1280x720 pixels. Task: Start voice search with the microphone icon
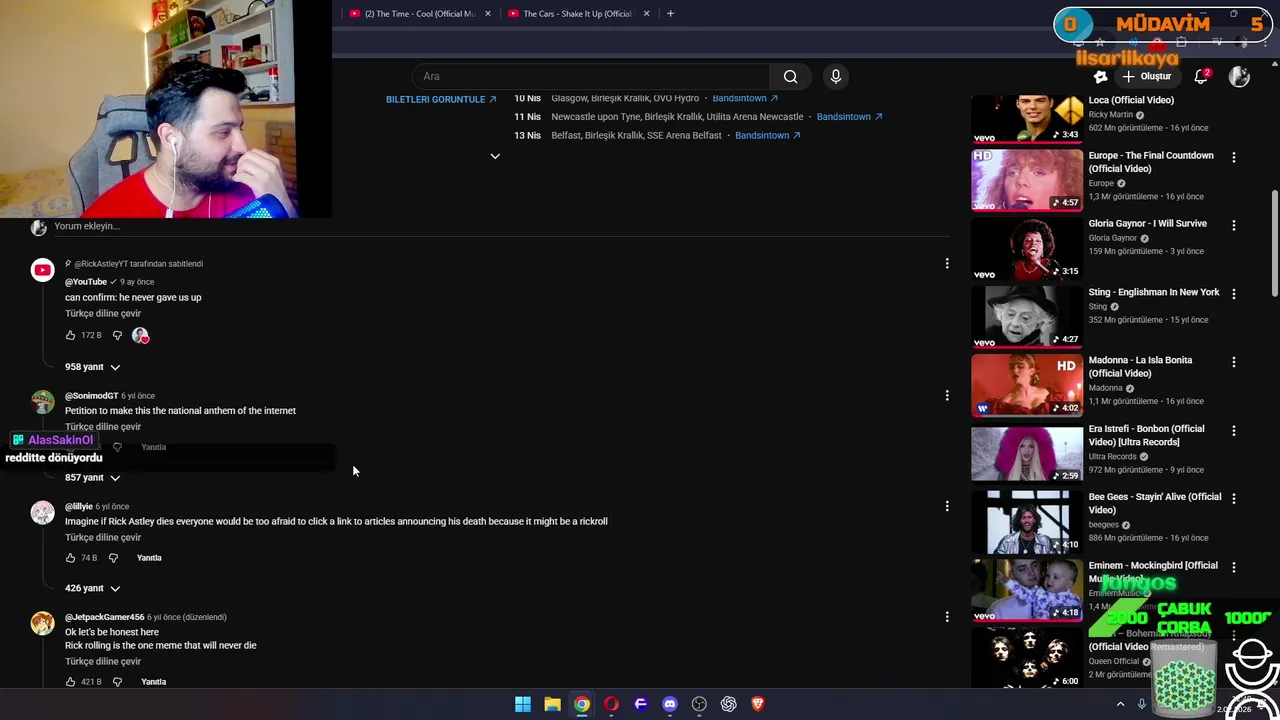pyautogui.click(x=836, y=76)
